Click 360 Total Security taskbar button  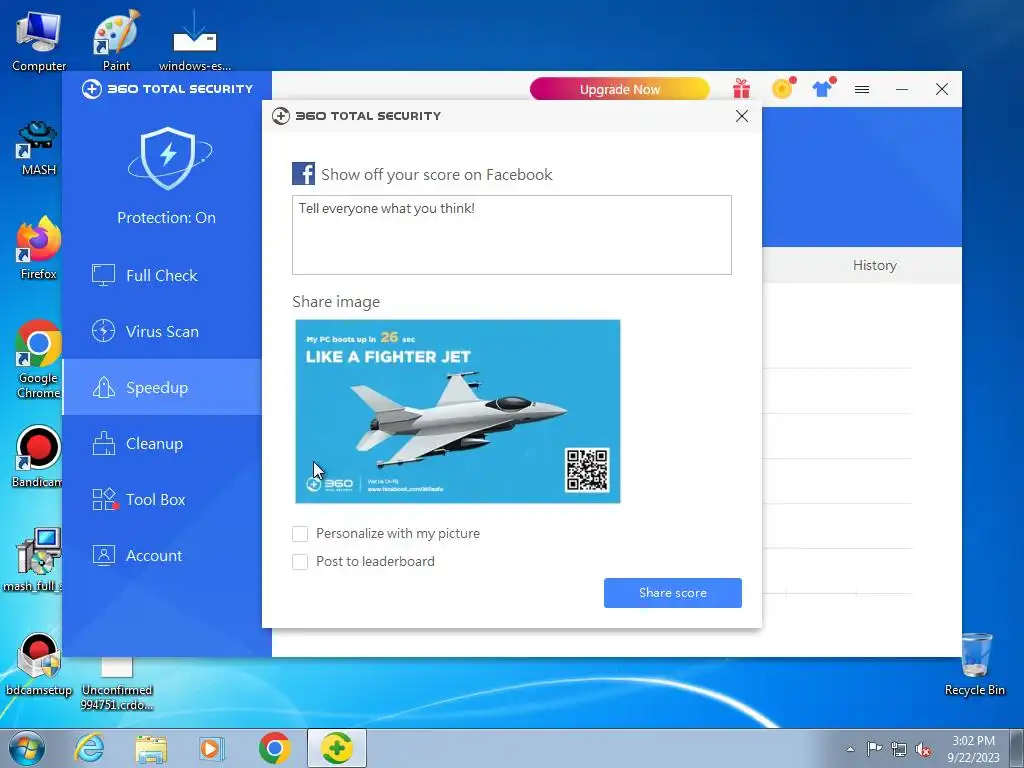coord(337,748)
